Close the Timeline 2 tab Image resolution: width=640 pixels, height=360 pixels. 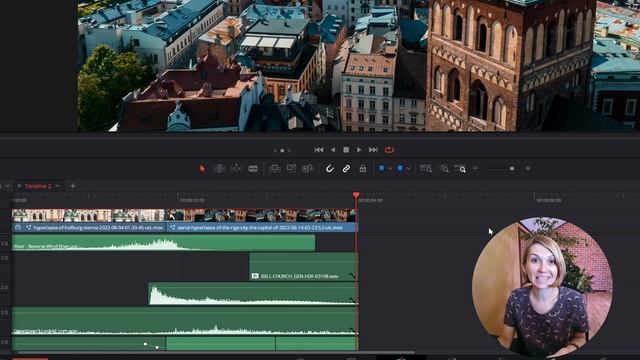pyautogui.click(x=19, y=186)
